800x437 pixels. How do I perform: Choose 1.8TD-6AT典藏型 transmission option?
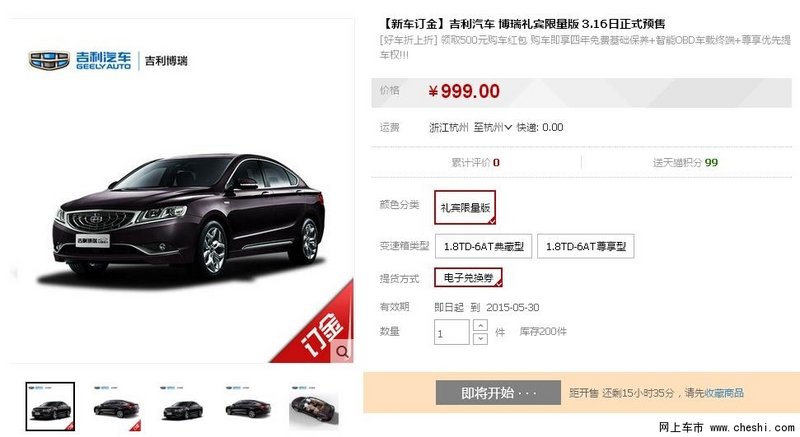[x=483, y=246]
